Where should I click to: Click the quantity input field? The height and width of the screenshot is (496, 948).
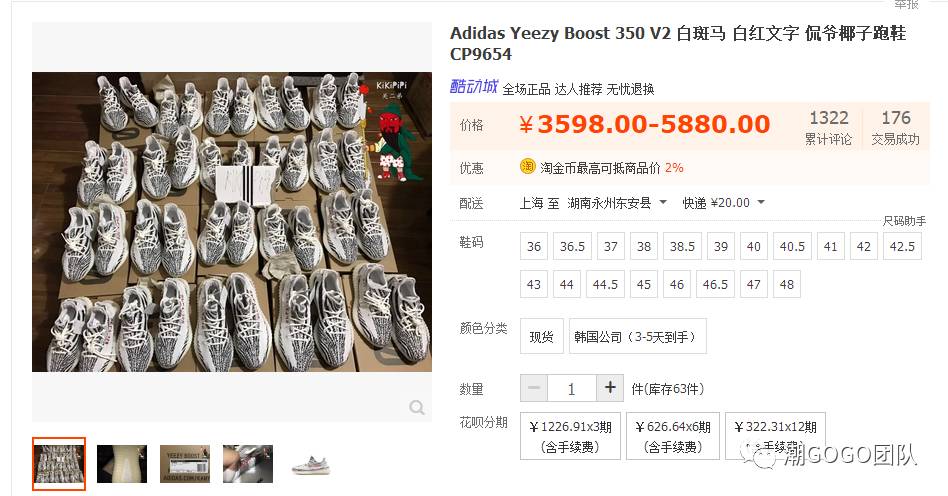[x=572, y=388]
